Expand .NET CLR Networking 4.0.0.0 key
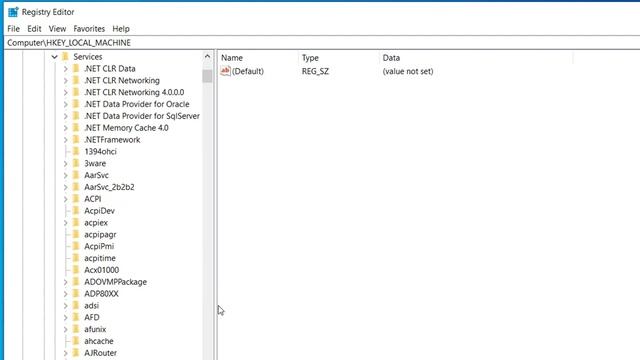The width and height of the screenshot is (640, 360). tap(66, 93)
